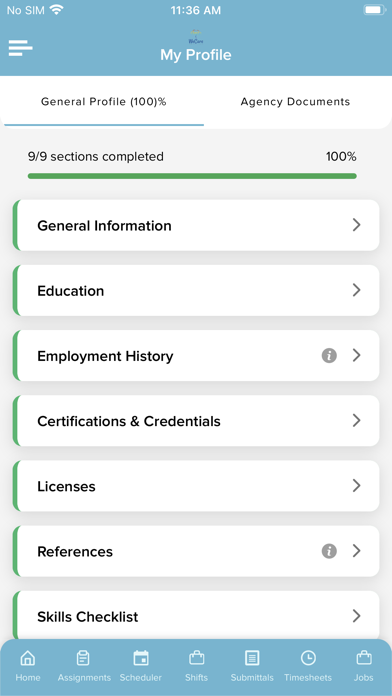
Task: Open the References section row
Action: 196,551
